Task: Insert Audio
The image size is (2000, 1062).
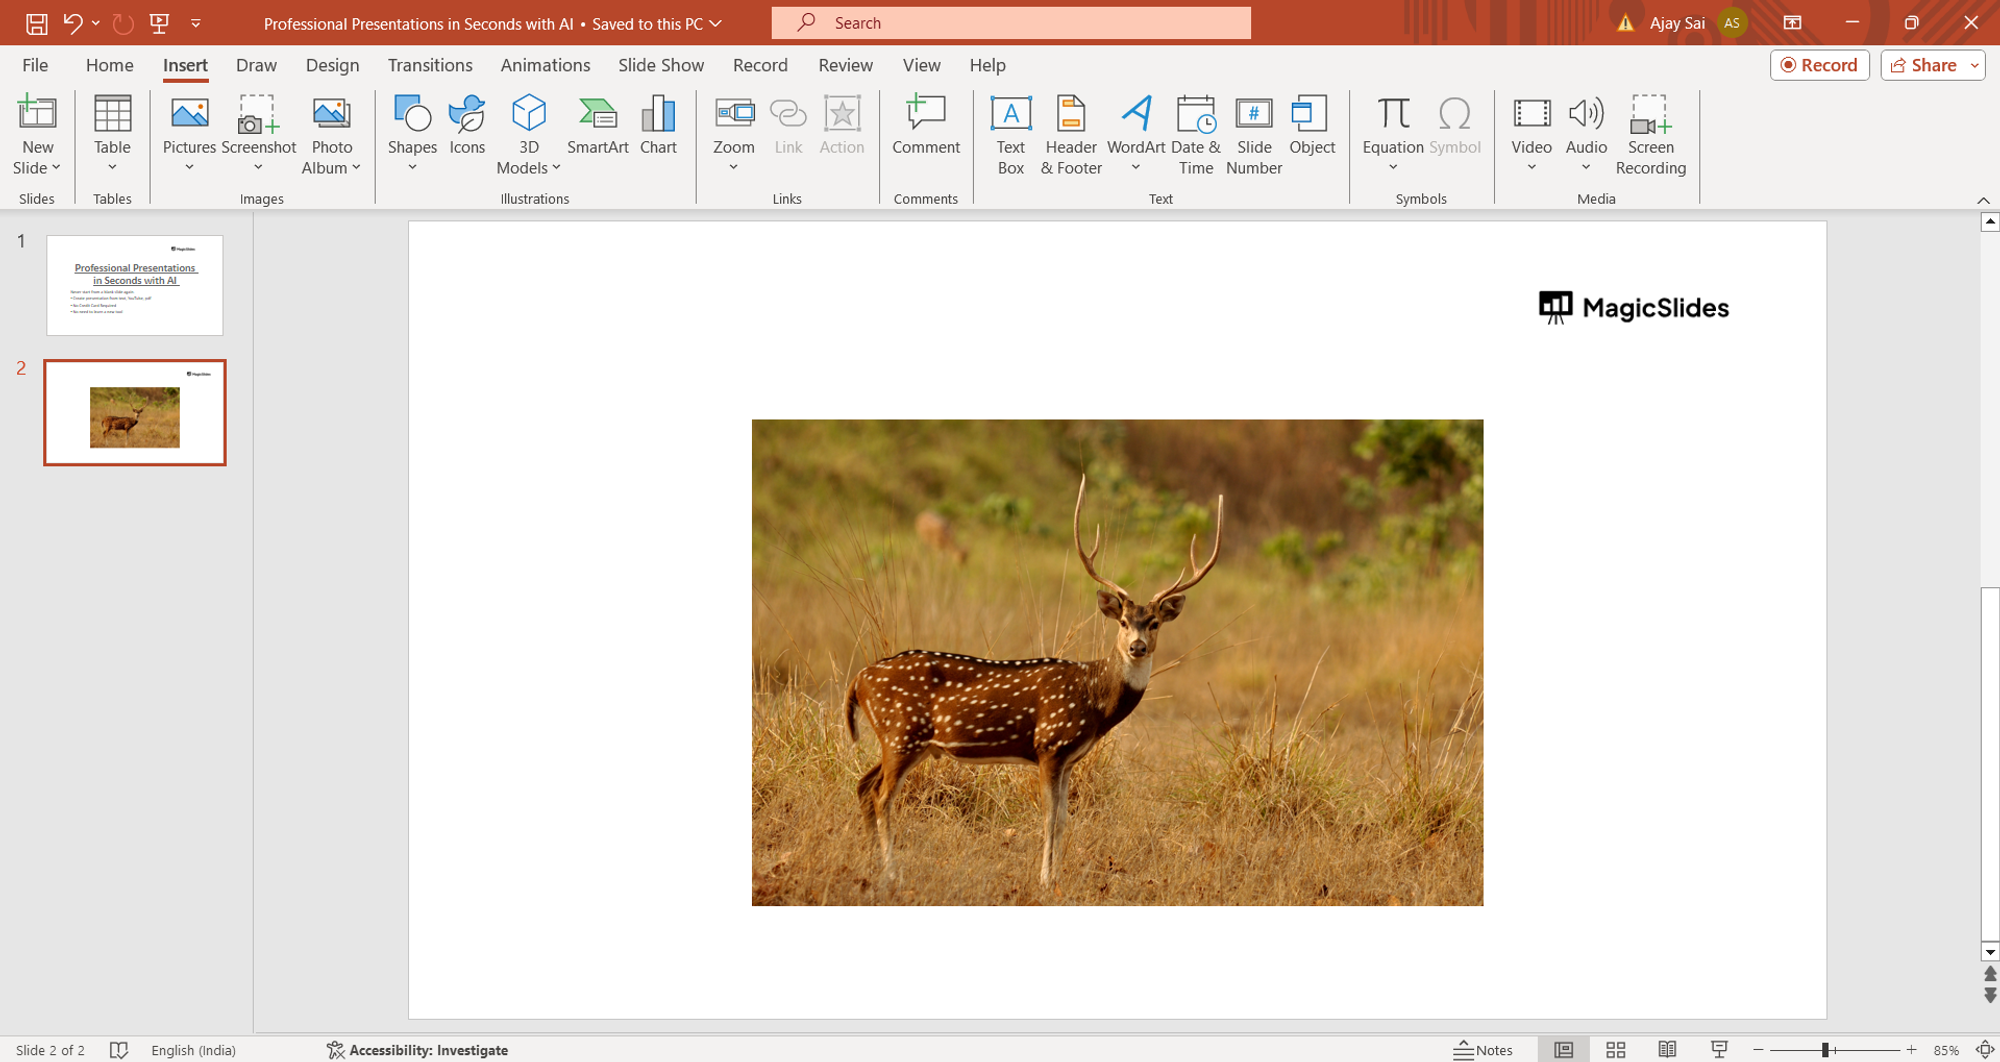Action: click(x=1586, y=134)
